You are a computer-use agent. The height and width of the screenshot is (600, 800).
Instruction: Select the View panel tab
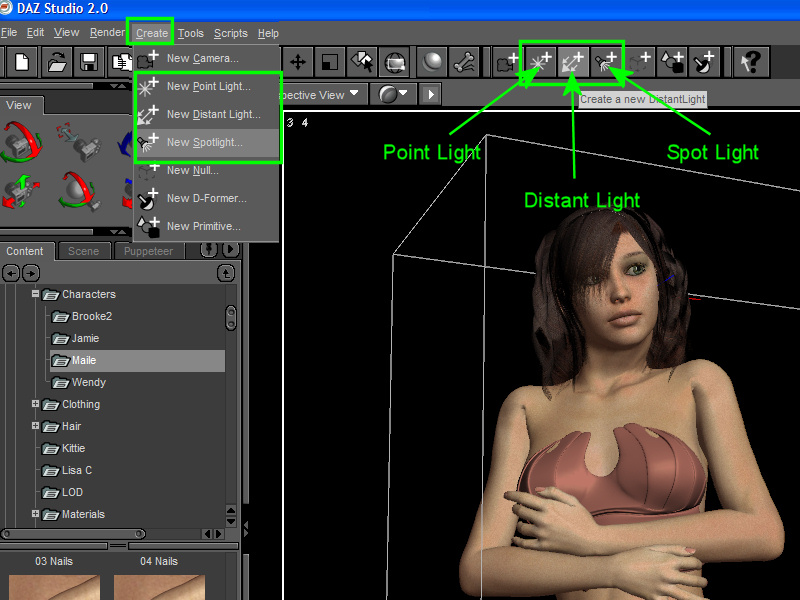[x=19, y=105]
